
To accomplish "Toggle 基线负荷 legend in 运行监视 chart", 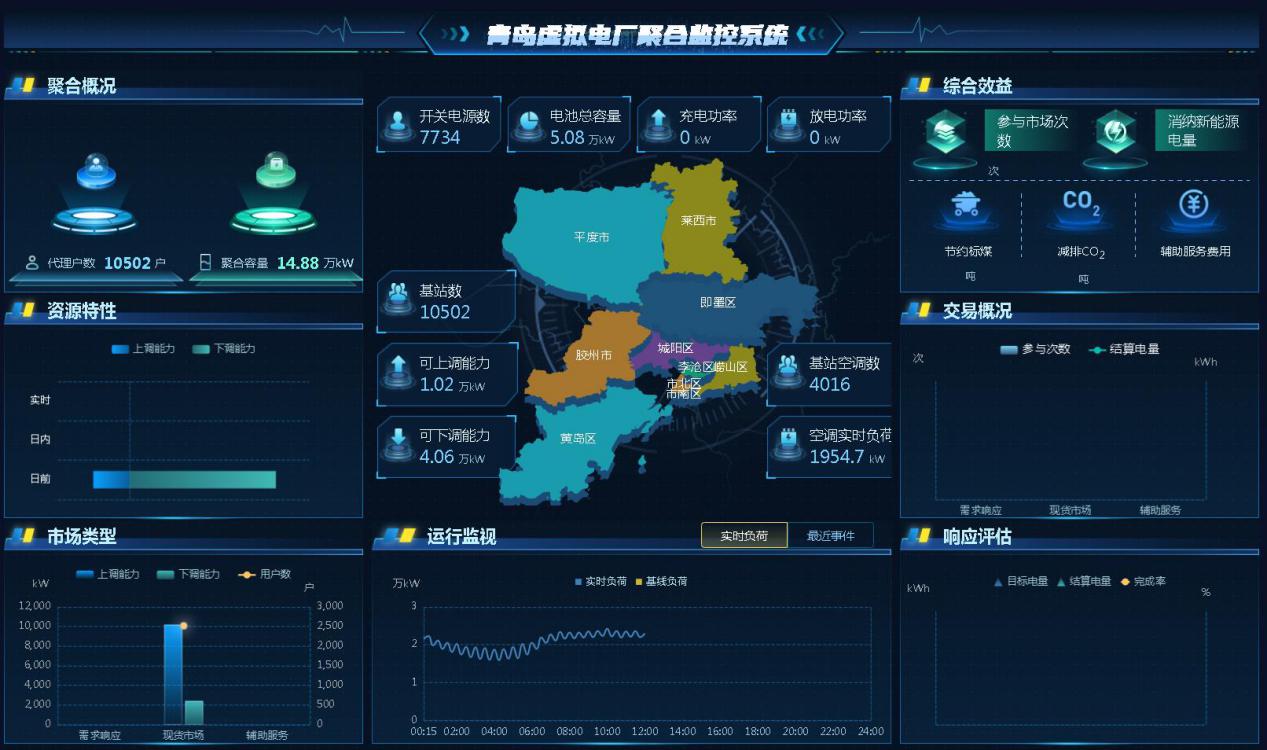I will point(665,581).
